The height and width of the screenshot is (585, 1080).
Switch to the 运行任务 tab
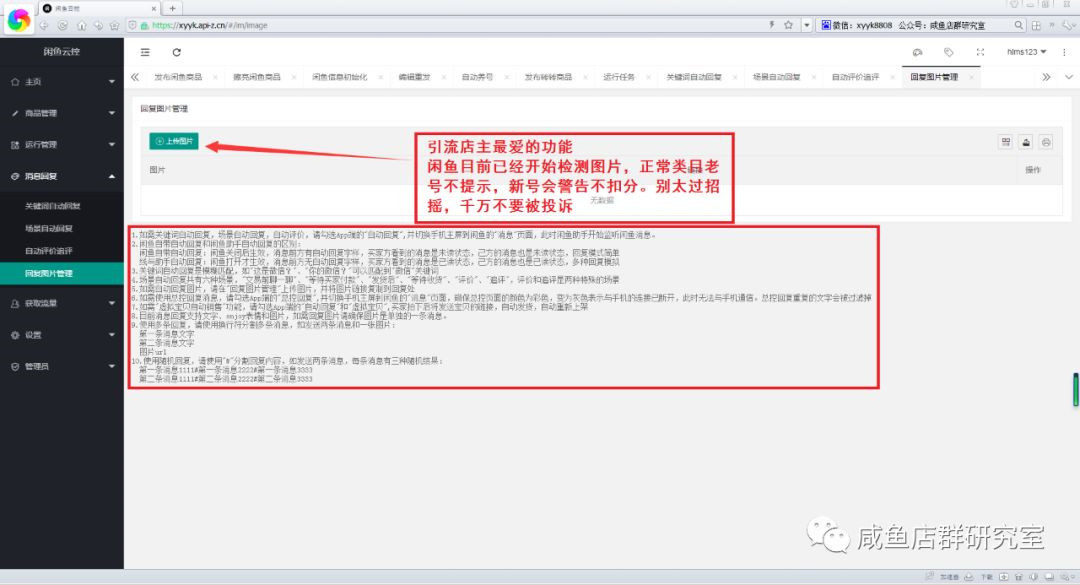pyautogui.click(x=619, y=77)
